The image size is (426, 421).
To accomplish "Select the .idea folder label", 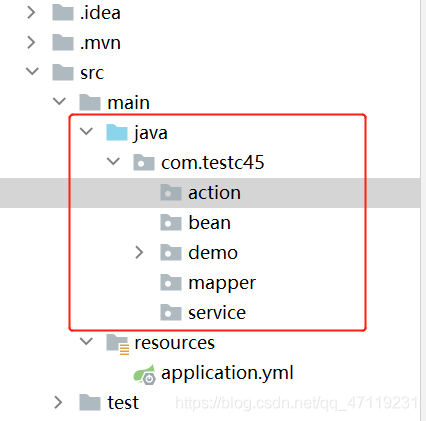I will tap(100, 13).
